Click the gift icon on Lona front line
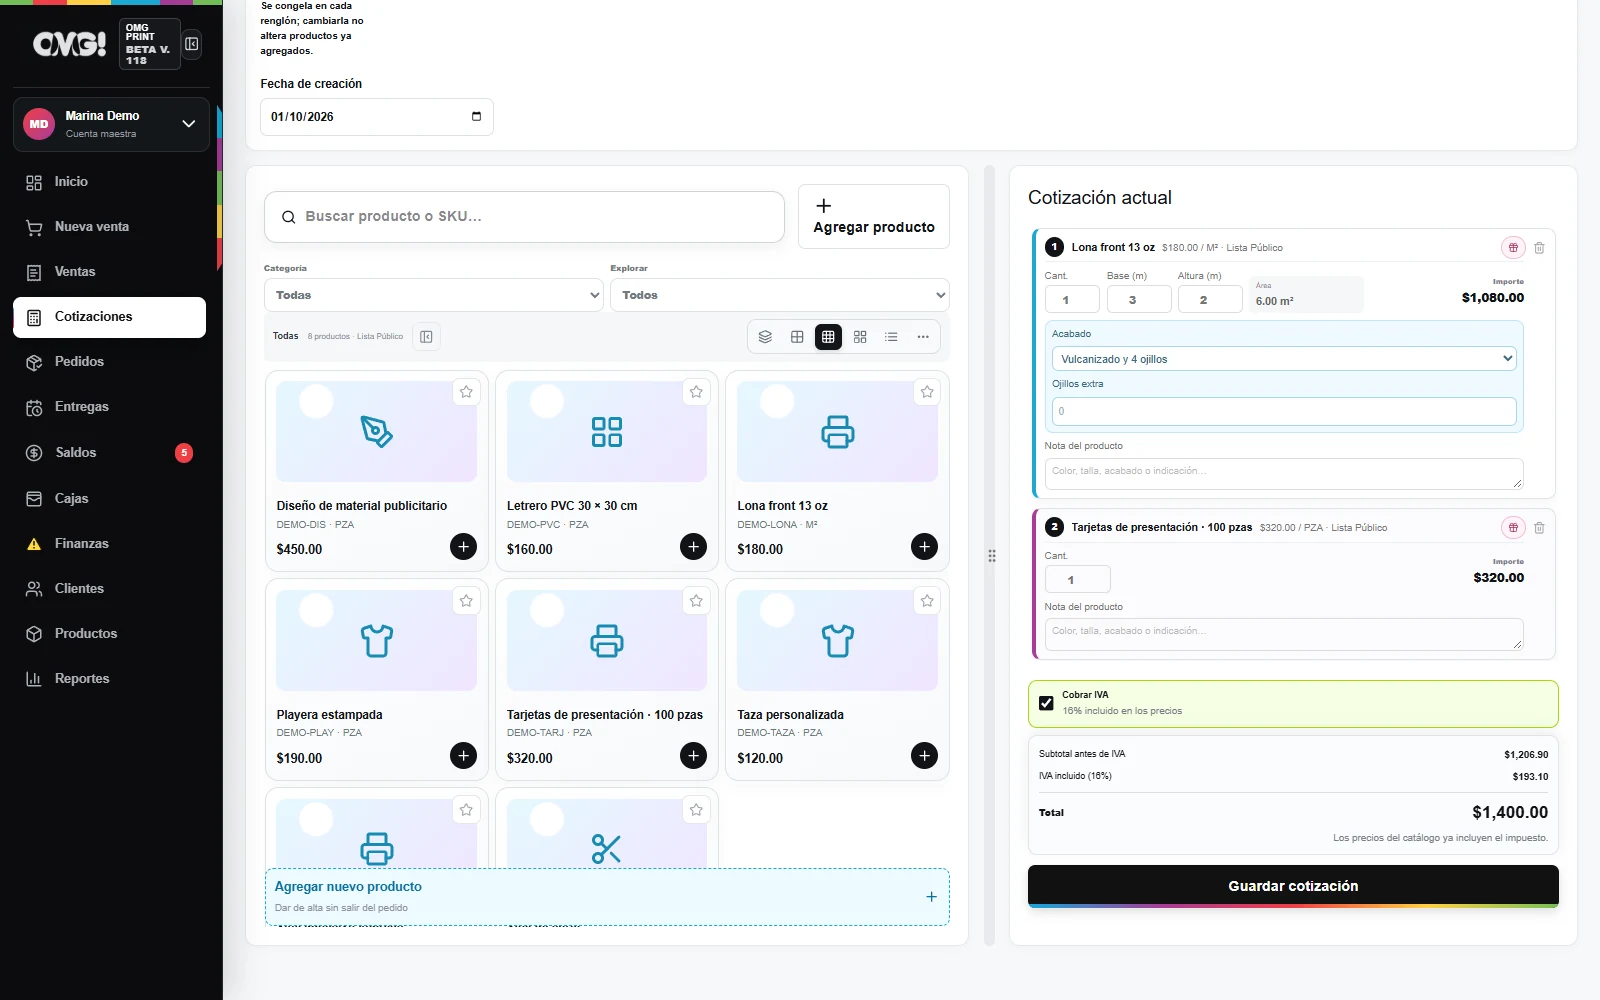The image size is (1600, 1000). coord(1513,248)
